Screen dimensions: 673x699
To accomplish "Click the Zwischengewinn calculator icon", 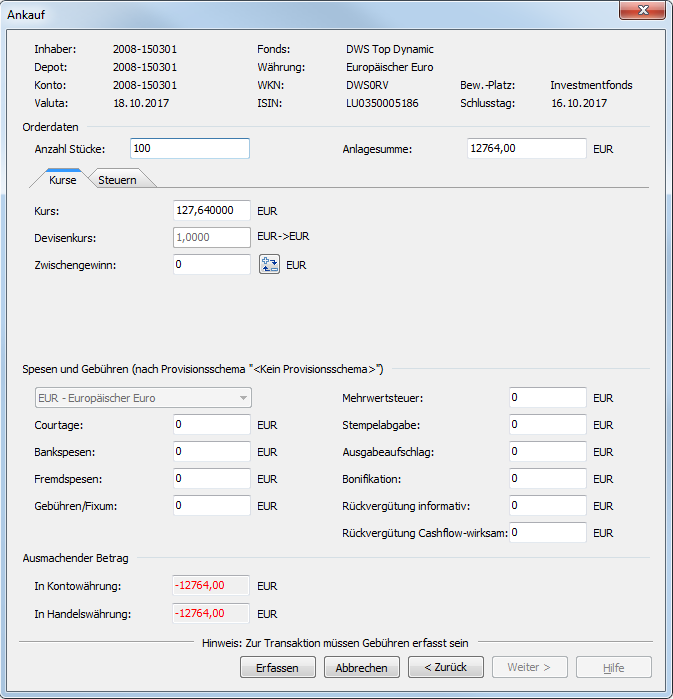I will tap(269, 265).
